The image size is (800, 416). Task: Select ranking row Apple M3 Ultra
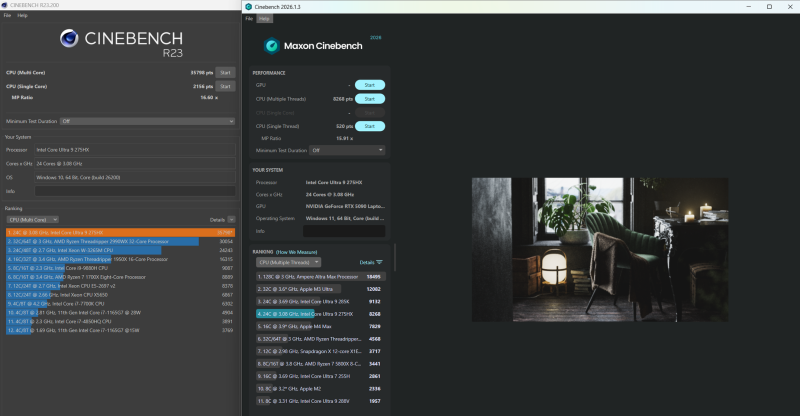tap(320, 289)
